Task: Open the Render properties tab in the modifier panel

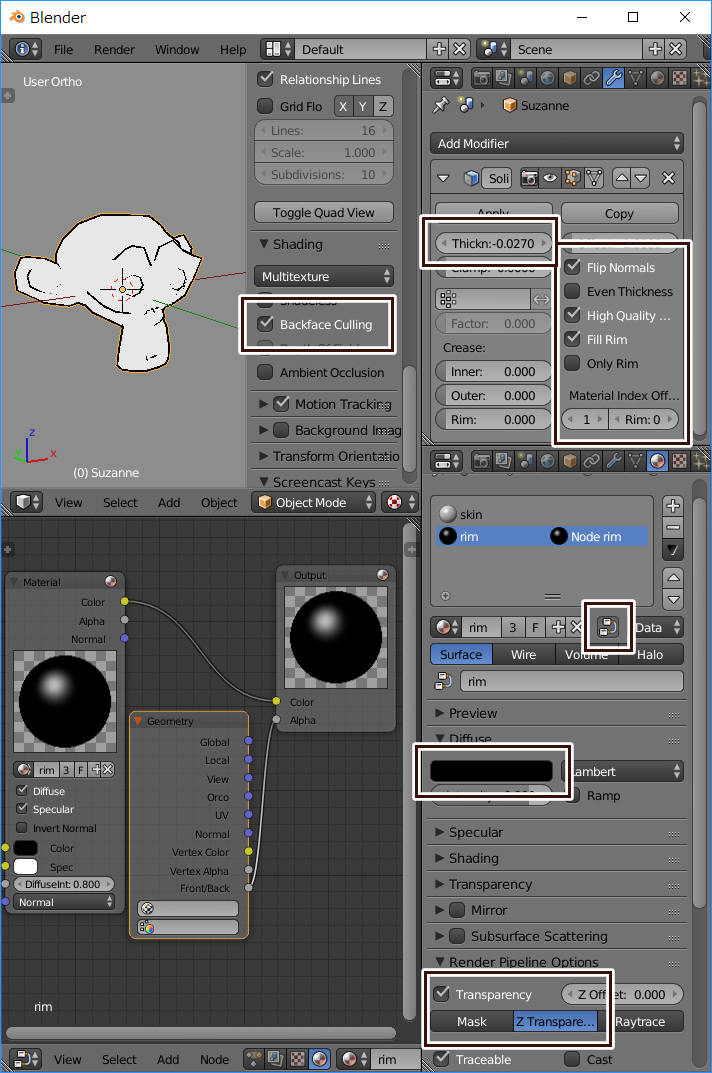Action: 481,78
